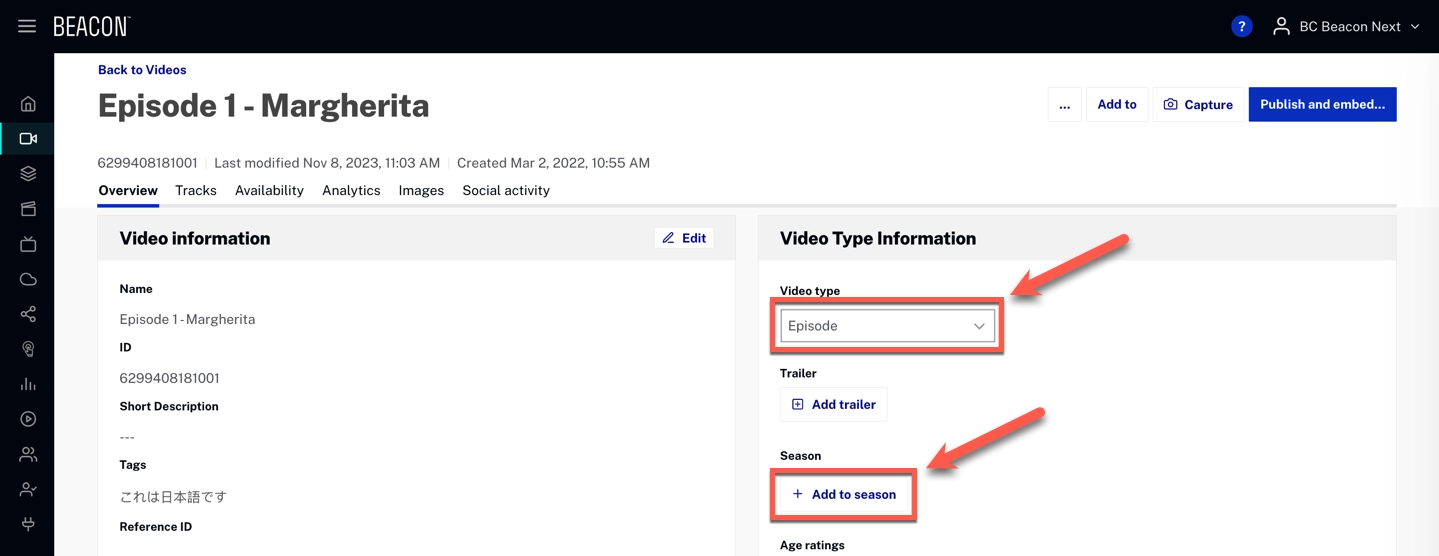Open the cloud sidebar icon
Screen dimensions: 1439x556
click(28, 279)
